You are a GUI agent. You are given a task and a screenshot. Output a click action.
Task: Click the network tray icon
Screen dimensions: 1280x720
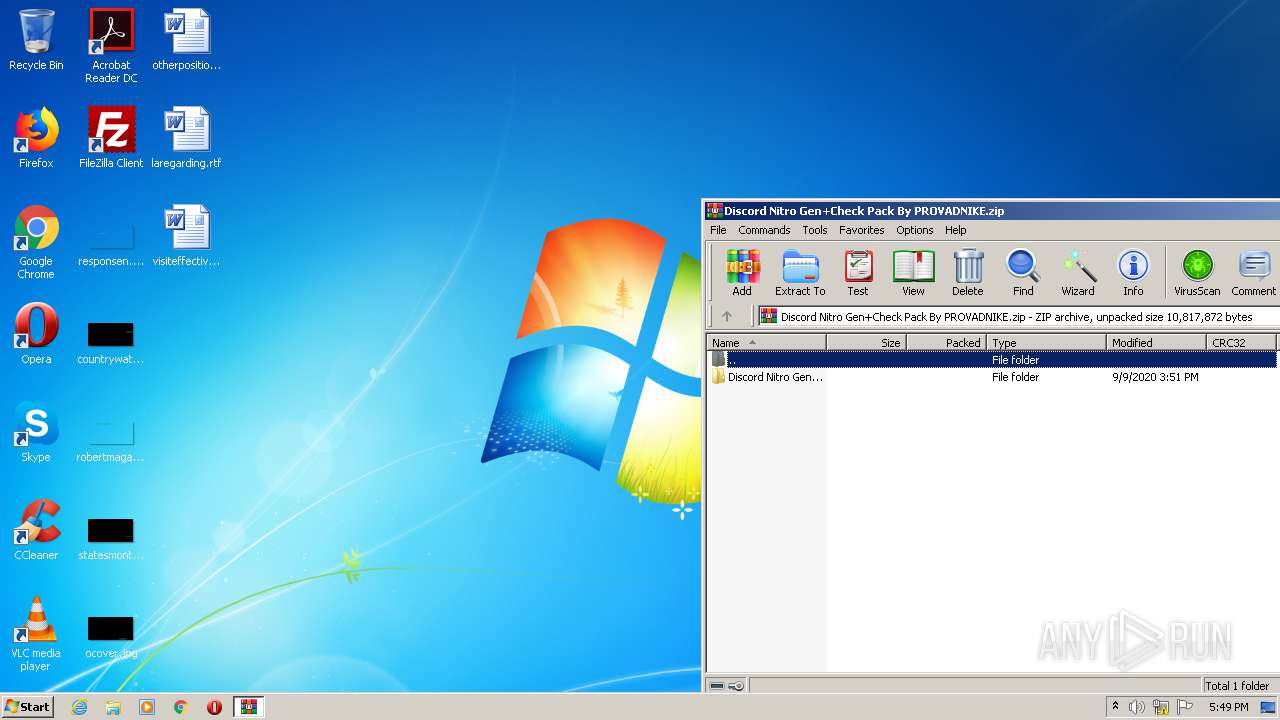[1161, 707]
